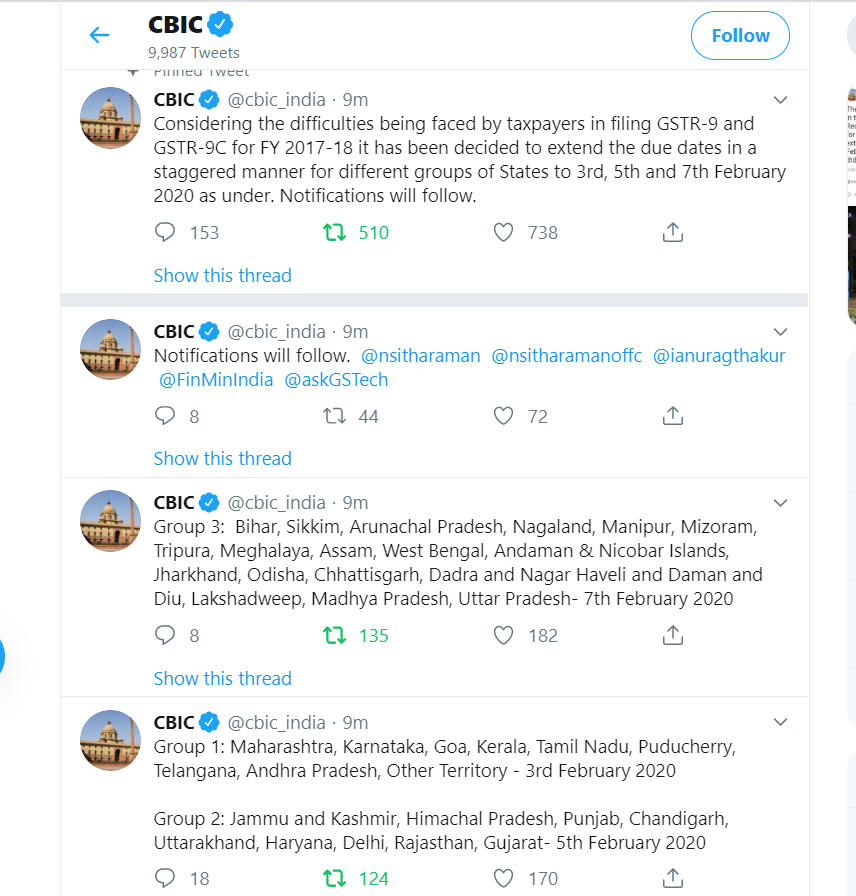Share the Group 1 and 2 tweet
Viewport: 856px width, 896px height.
pyautogui.click(x=673, y=878)
